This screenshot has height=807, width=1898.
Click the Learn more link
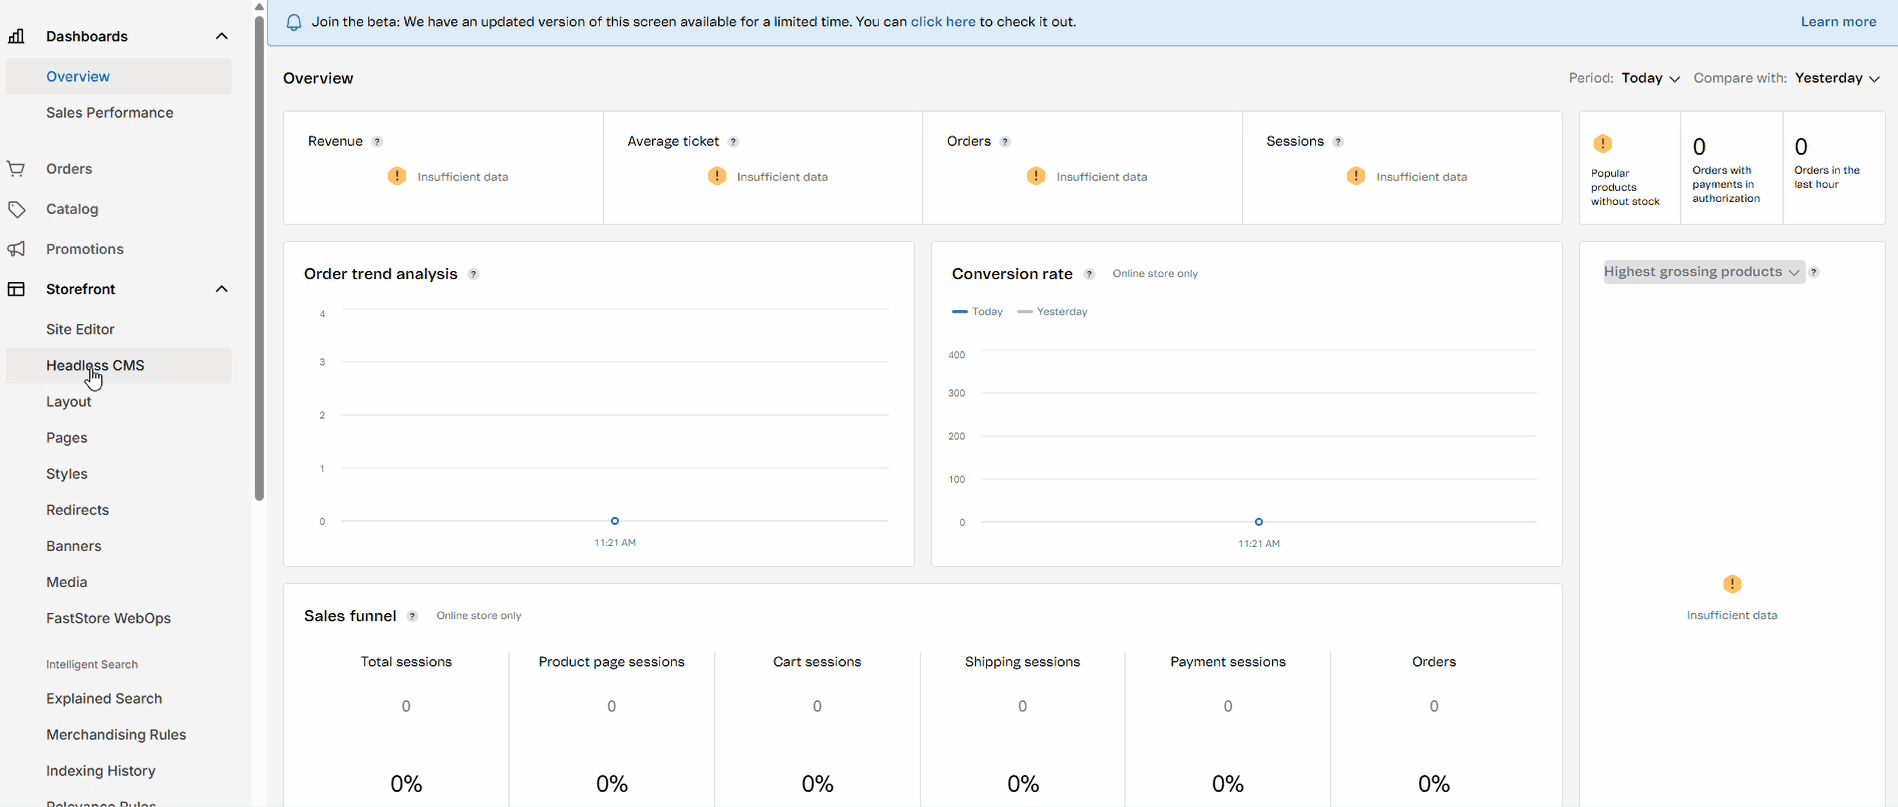[x=1838, y=22]
